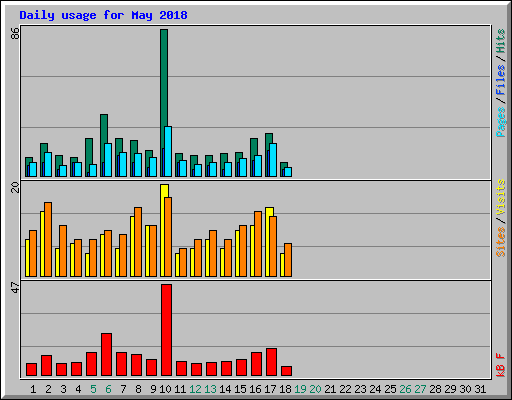512x400 pixels.
Task: Click day label "30" on the x-axis
Action: (x=465, y=389)
